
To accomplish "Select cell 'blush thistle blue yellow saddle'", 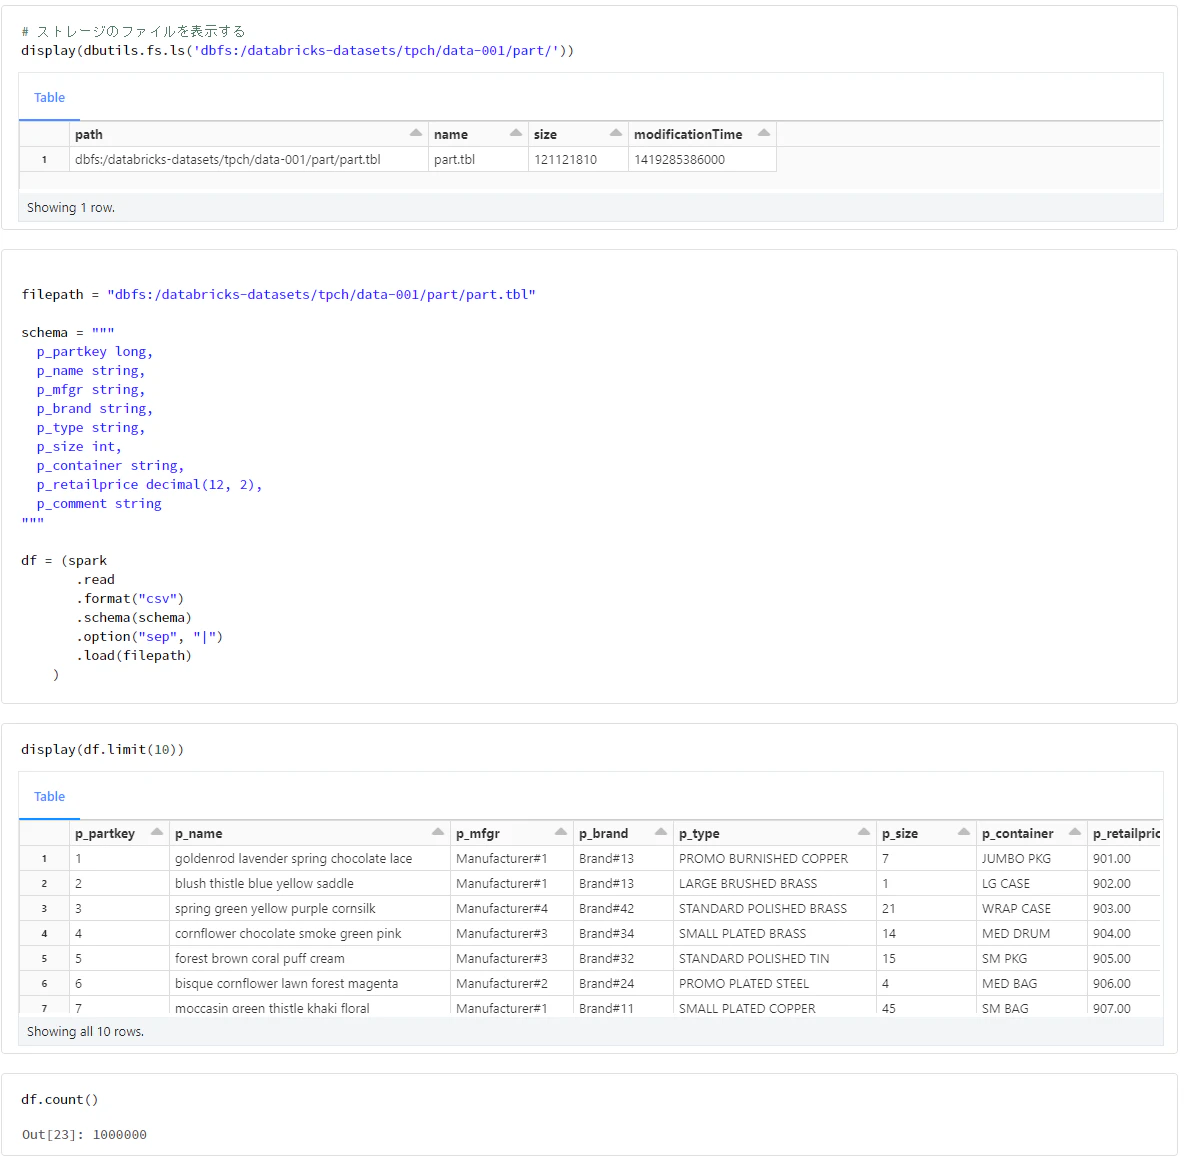I will pyautogui.click(x=310, y=883).
